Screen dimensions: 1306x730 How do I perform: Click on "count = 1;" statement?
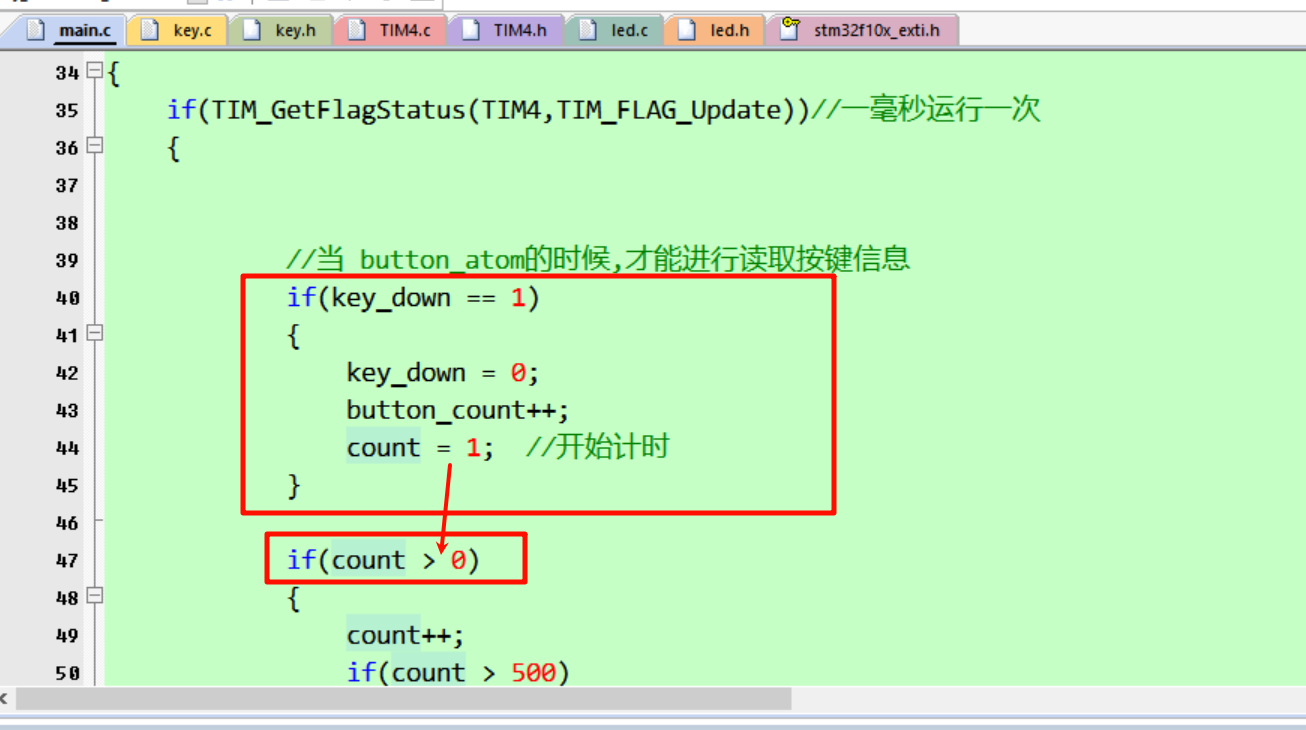click(420, 448)
